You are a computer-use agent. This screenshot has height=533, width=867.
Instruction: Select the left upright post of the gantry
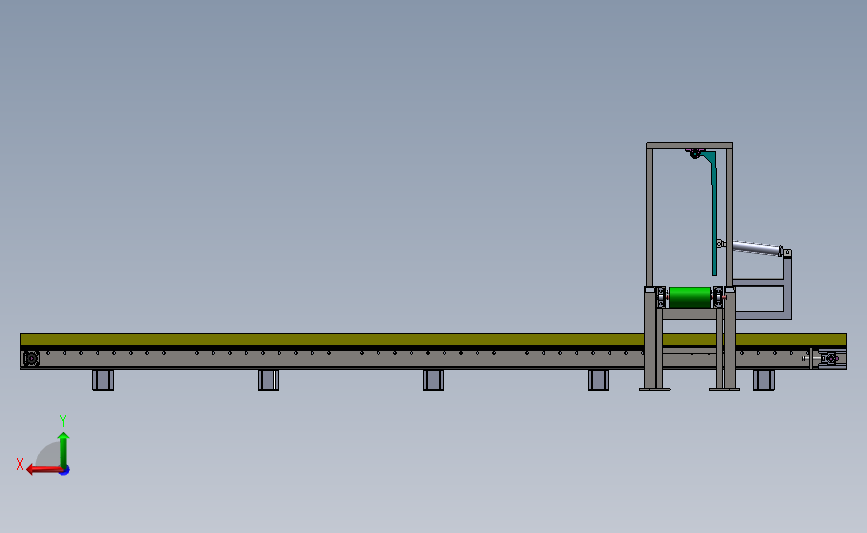[650, 217]
